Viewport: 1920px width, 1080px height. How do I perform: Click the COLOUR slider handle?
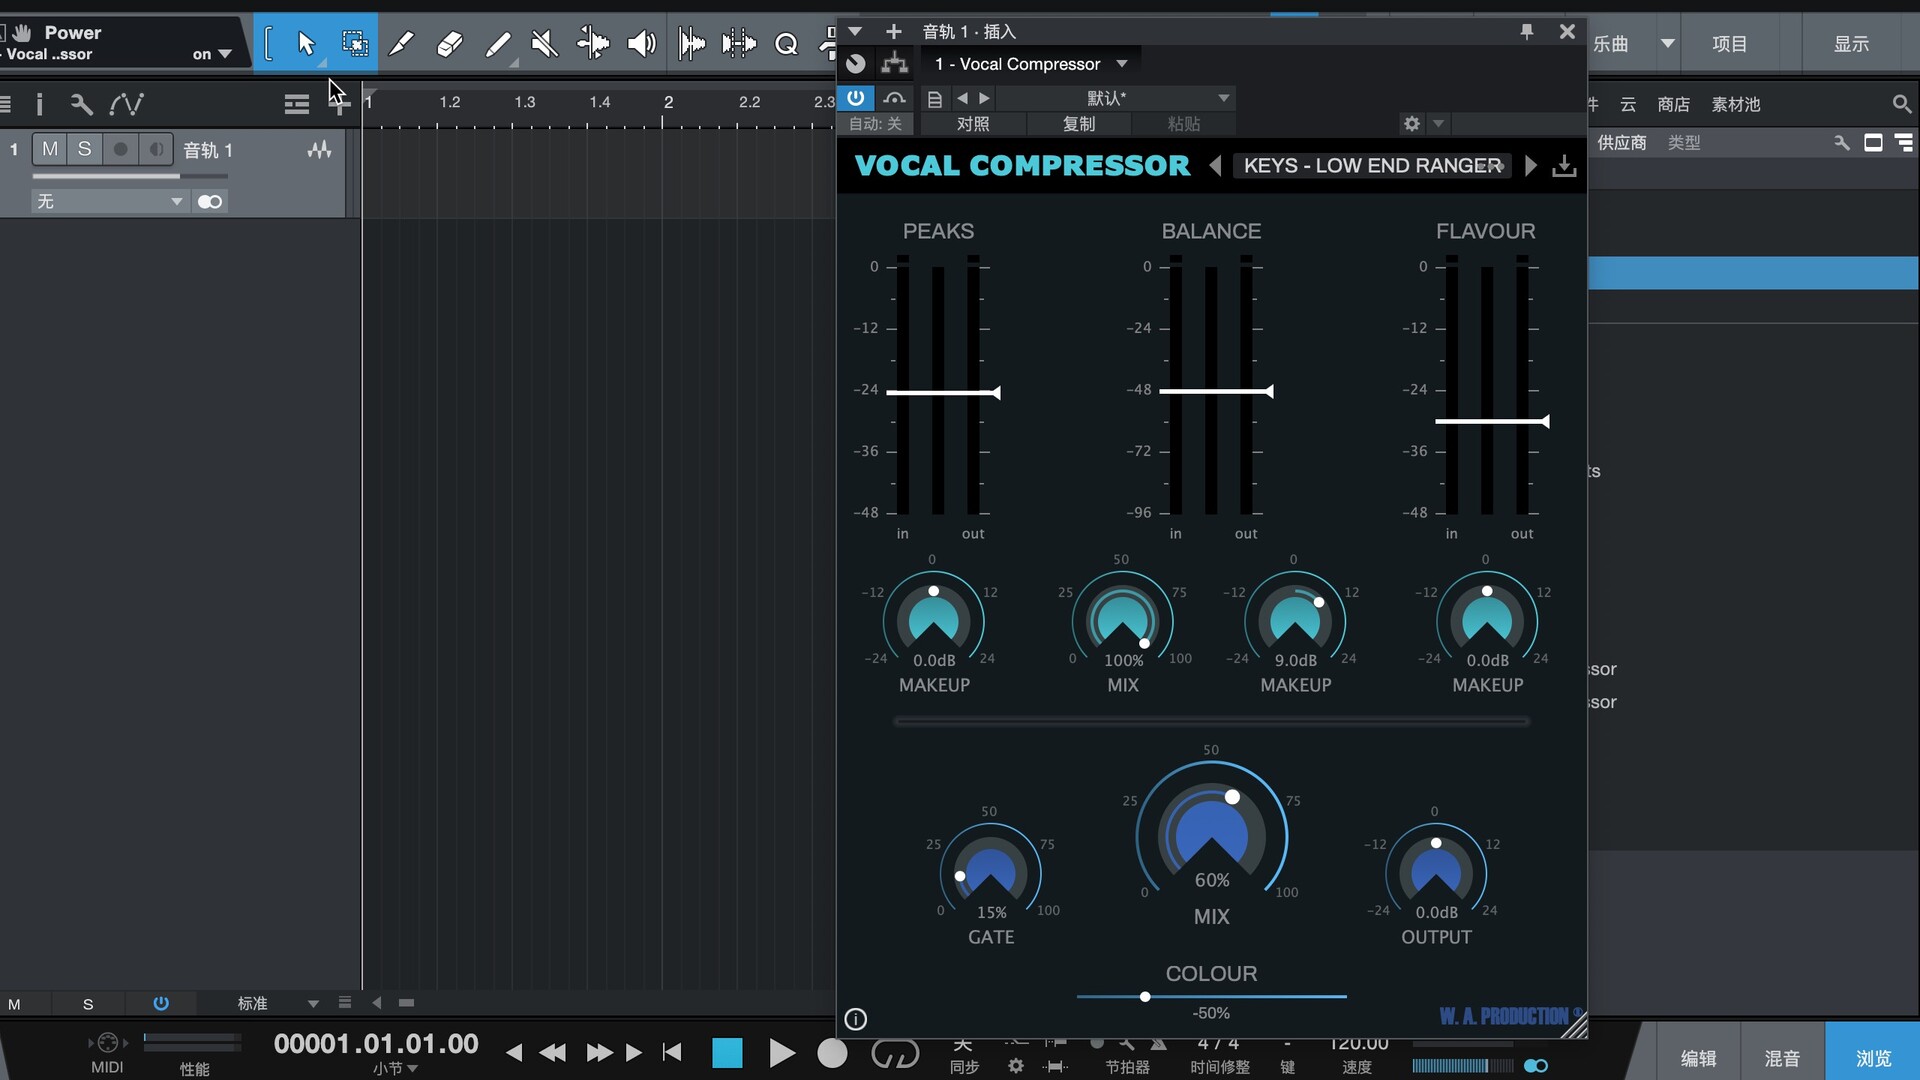click(x=1145, y=997)
